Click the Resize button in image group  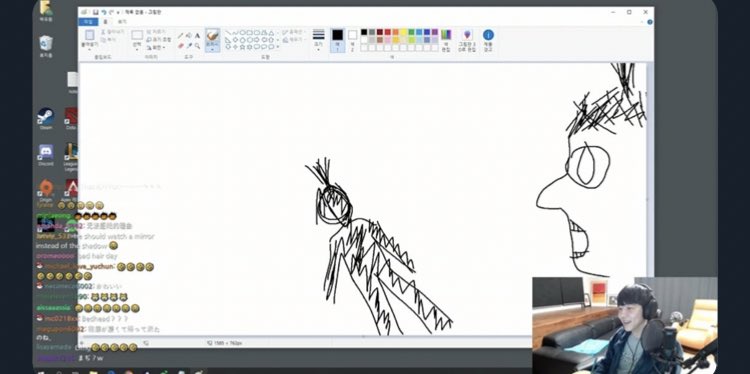(x=158, y=40)
